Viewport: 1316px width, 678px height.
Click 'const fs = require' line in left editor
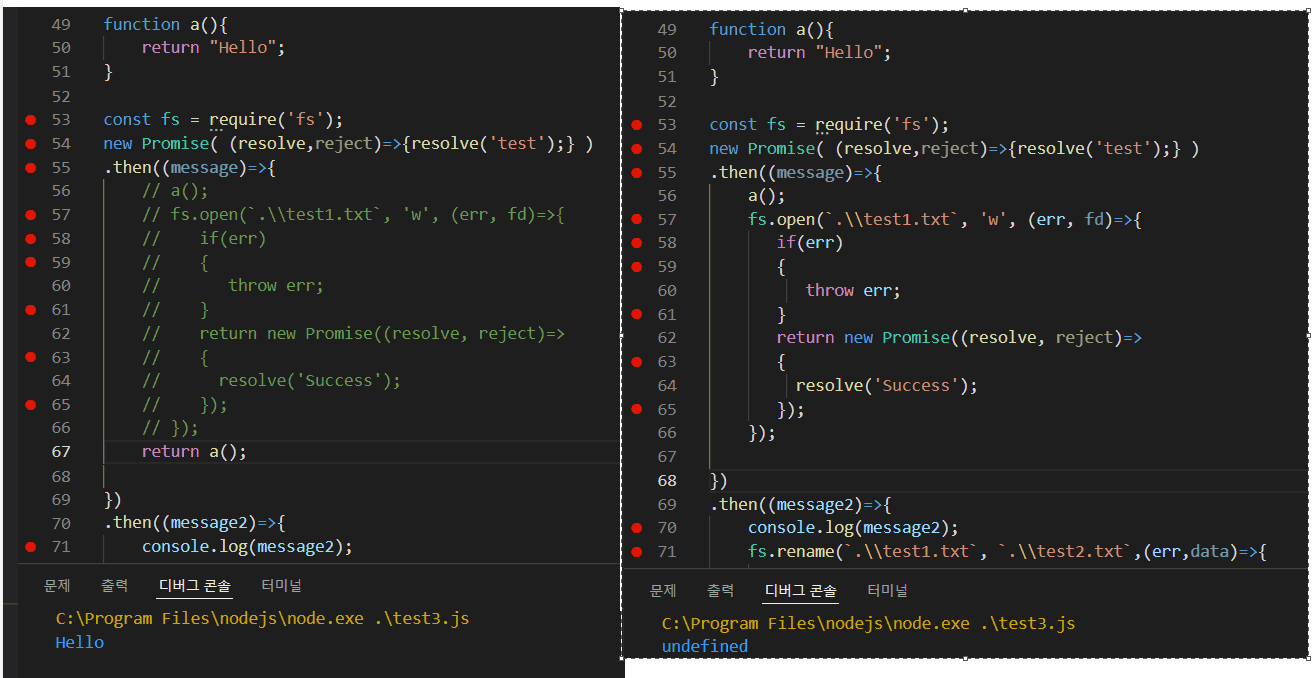pyautogui.click(x=223, y=120)
